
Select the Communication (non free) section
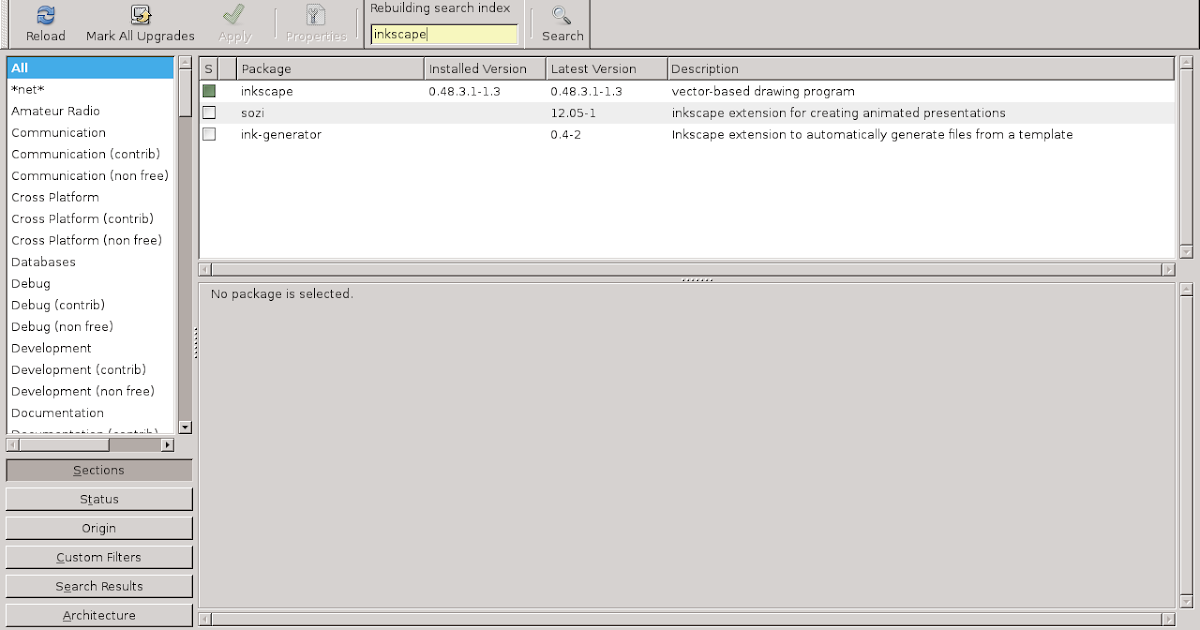coord(90,176)
